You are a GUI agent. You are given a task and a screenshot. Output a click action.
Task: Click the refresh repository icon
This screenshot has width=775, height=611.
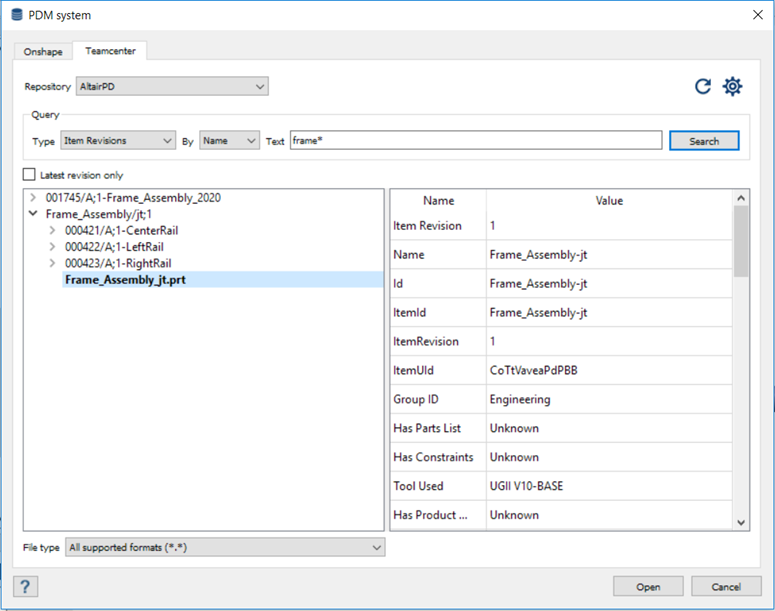coord(703,87)
